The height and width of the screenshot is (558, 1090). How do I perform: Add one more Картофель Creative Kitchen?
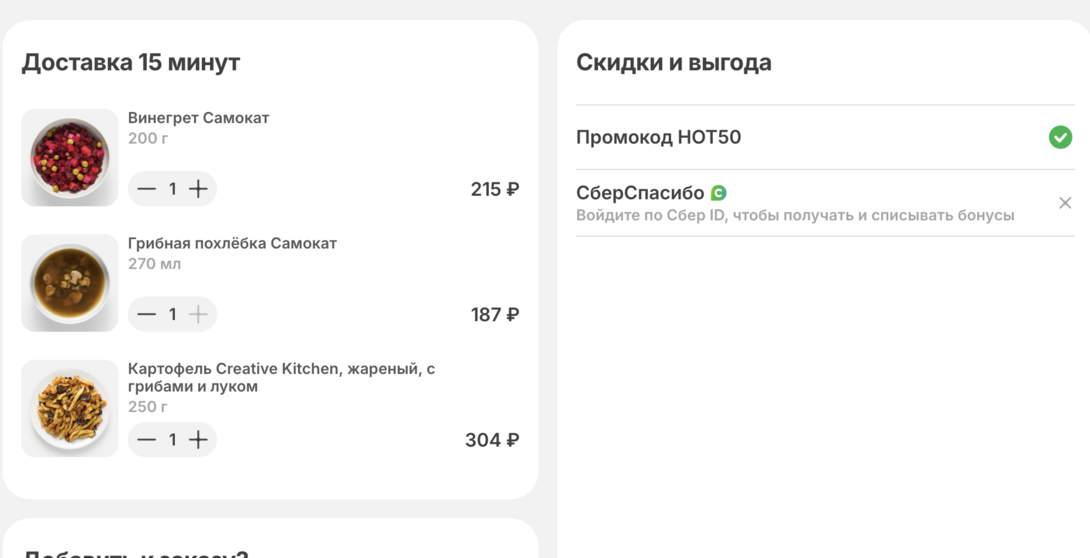point(198,440)
